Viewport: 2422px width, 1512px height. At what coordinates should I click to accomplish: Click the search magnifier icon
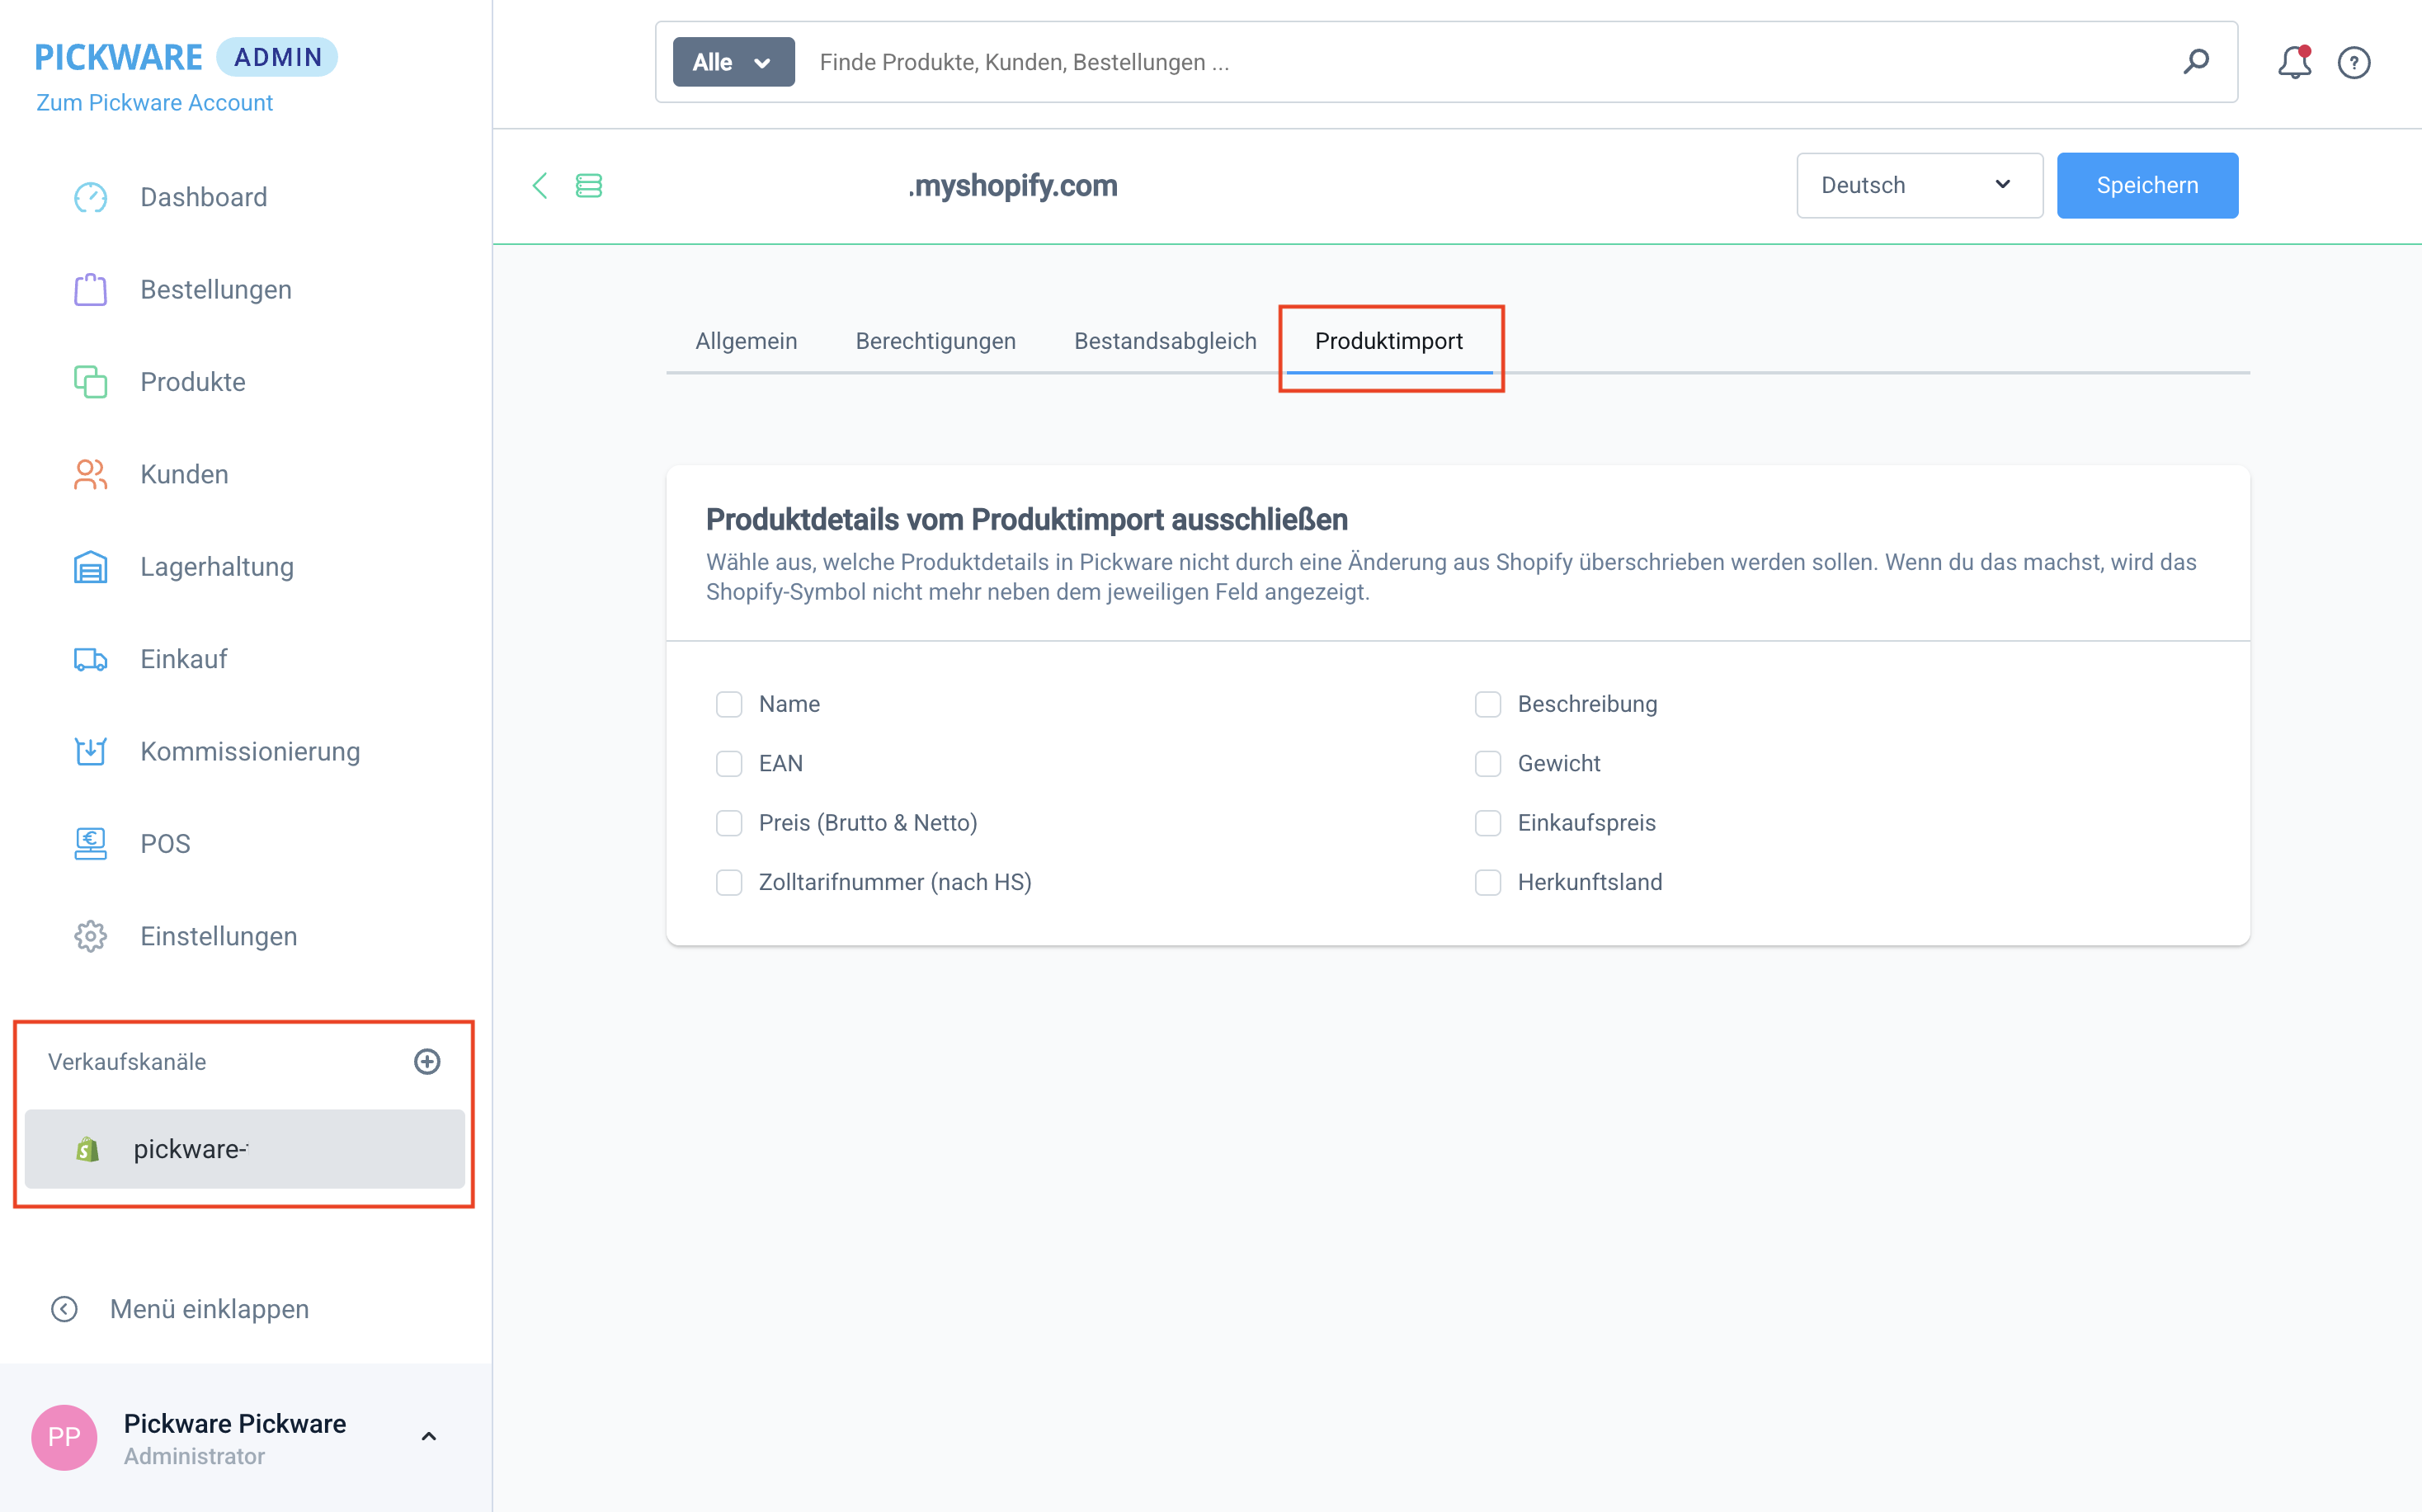tap(2195, 62)
